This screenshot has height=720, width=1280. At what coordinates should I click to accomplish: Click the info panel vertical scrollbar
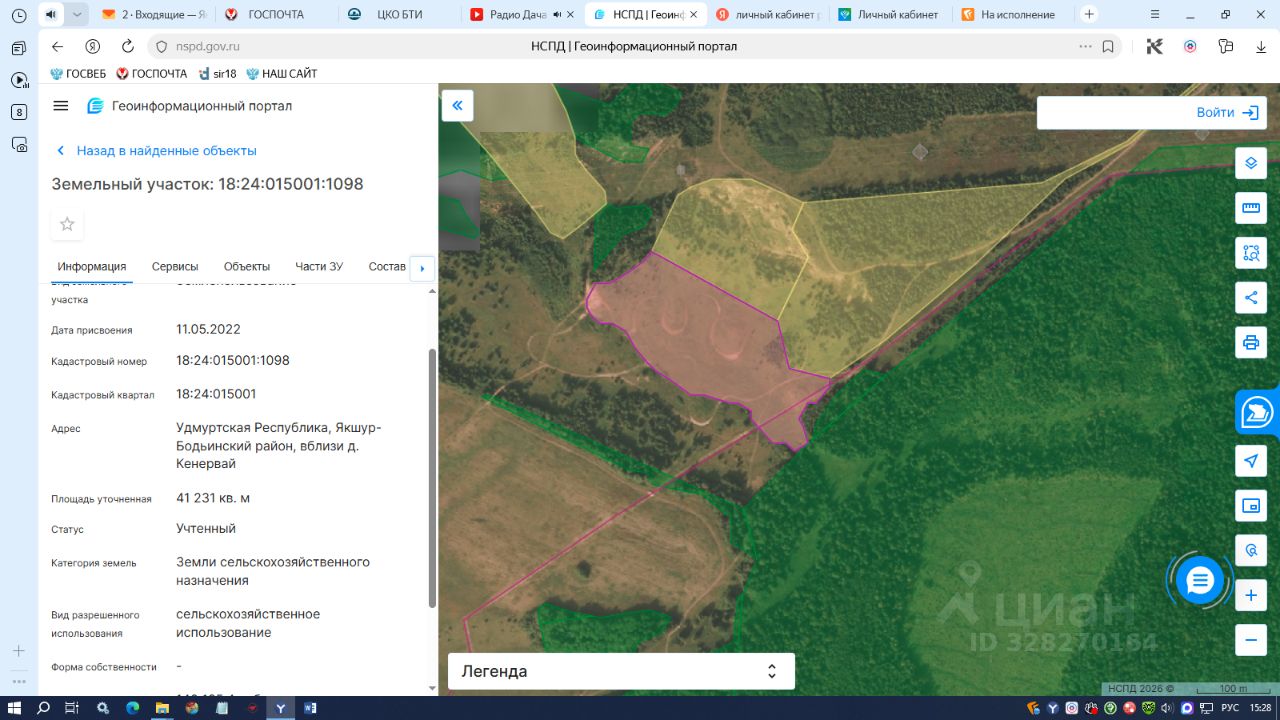point(432,478)
